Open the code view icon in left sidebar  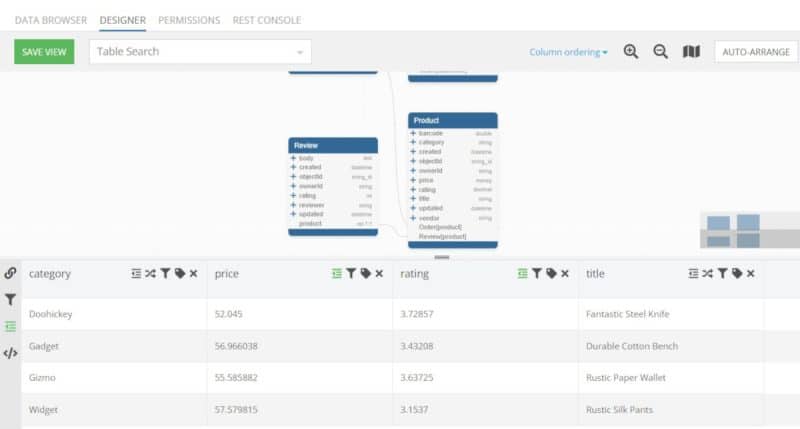[x=10, y=353]
